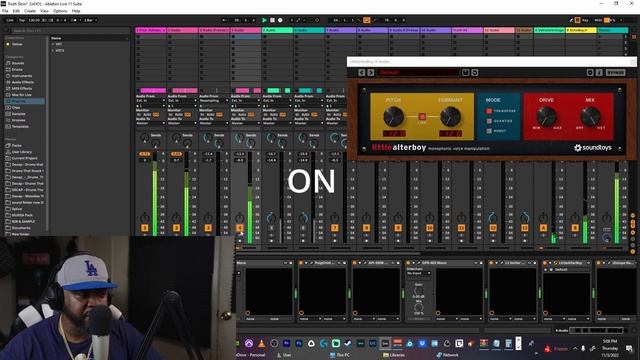Open the 1 Bar quantization dropdown

point(90,20)
